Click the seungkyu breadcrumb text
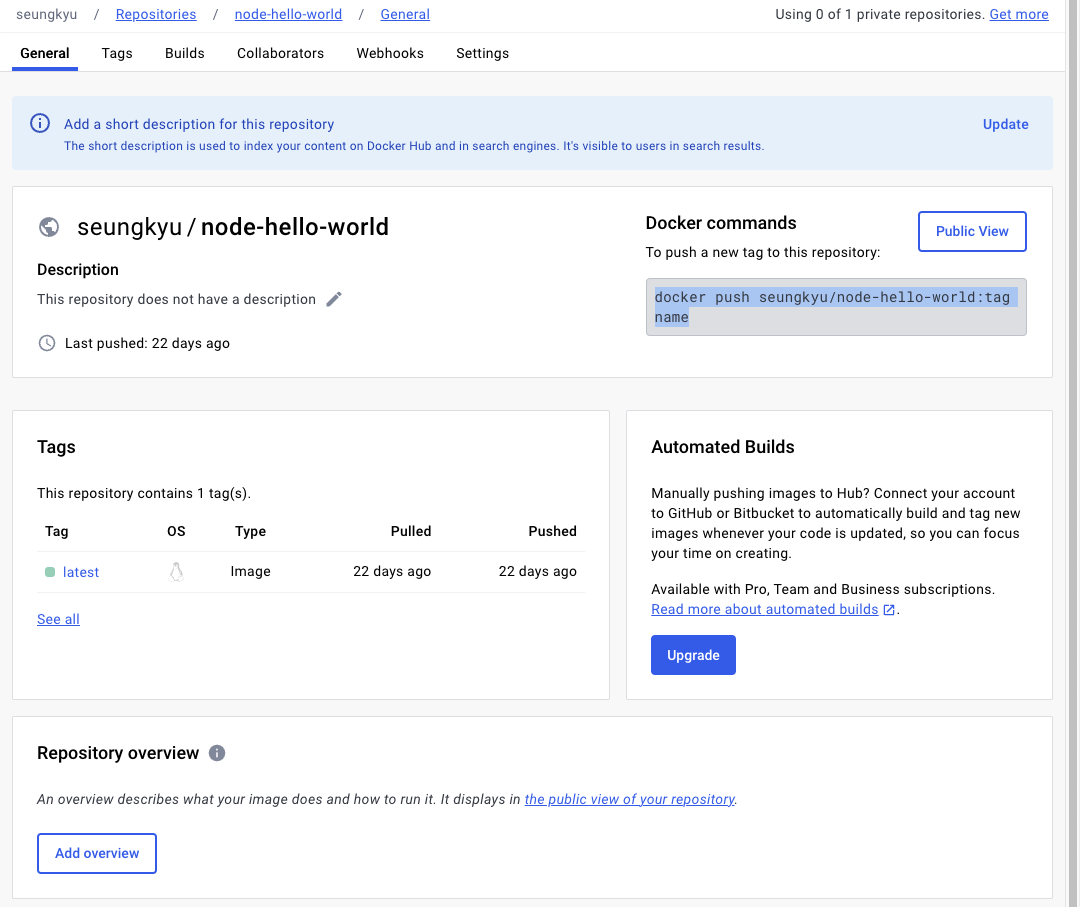 tap(47, 14)
